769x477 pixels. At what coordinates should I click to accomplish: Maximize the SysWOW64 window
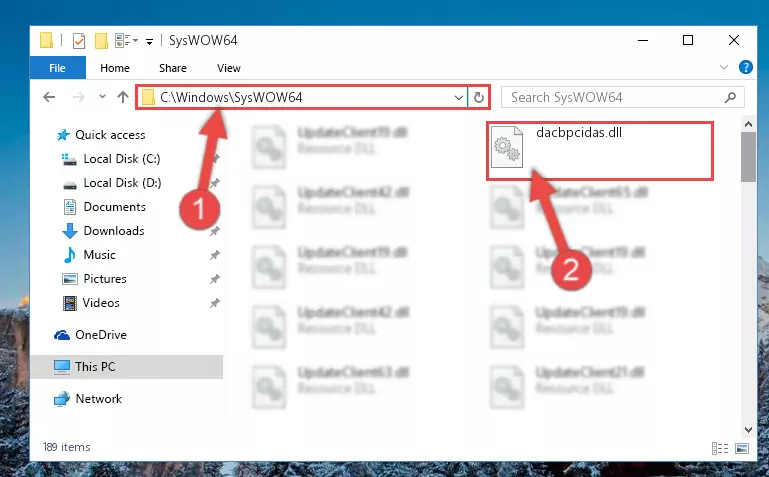tap(688, 40)
